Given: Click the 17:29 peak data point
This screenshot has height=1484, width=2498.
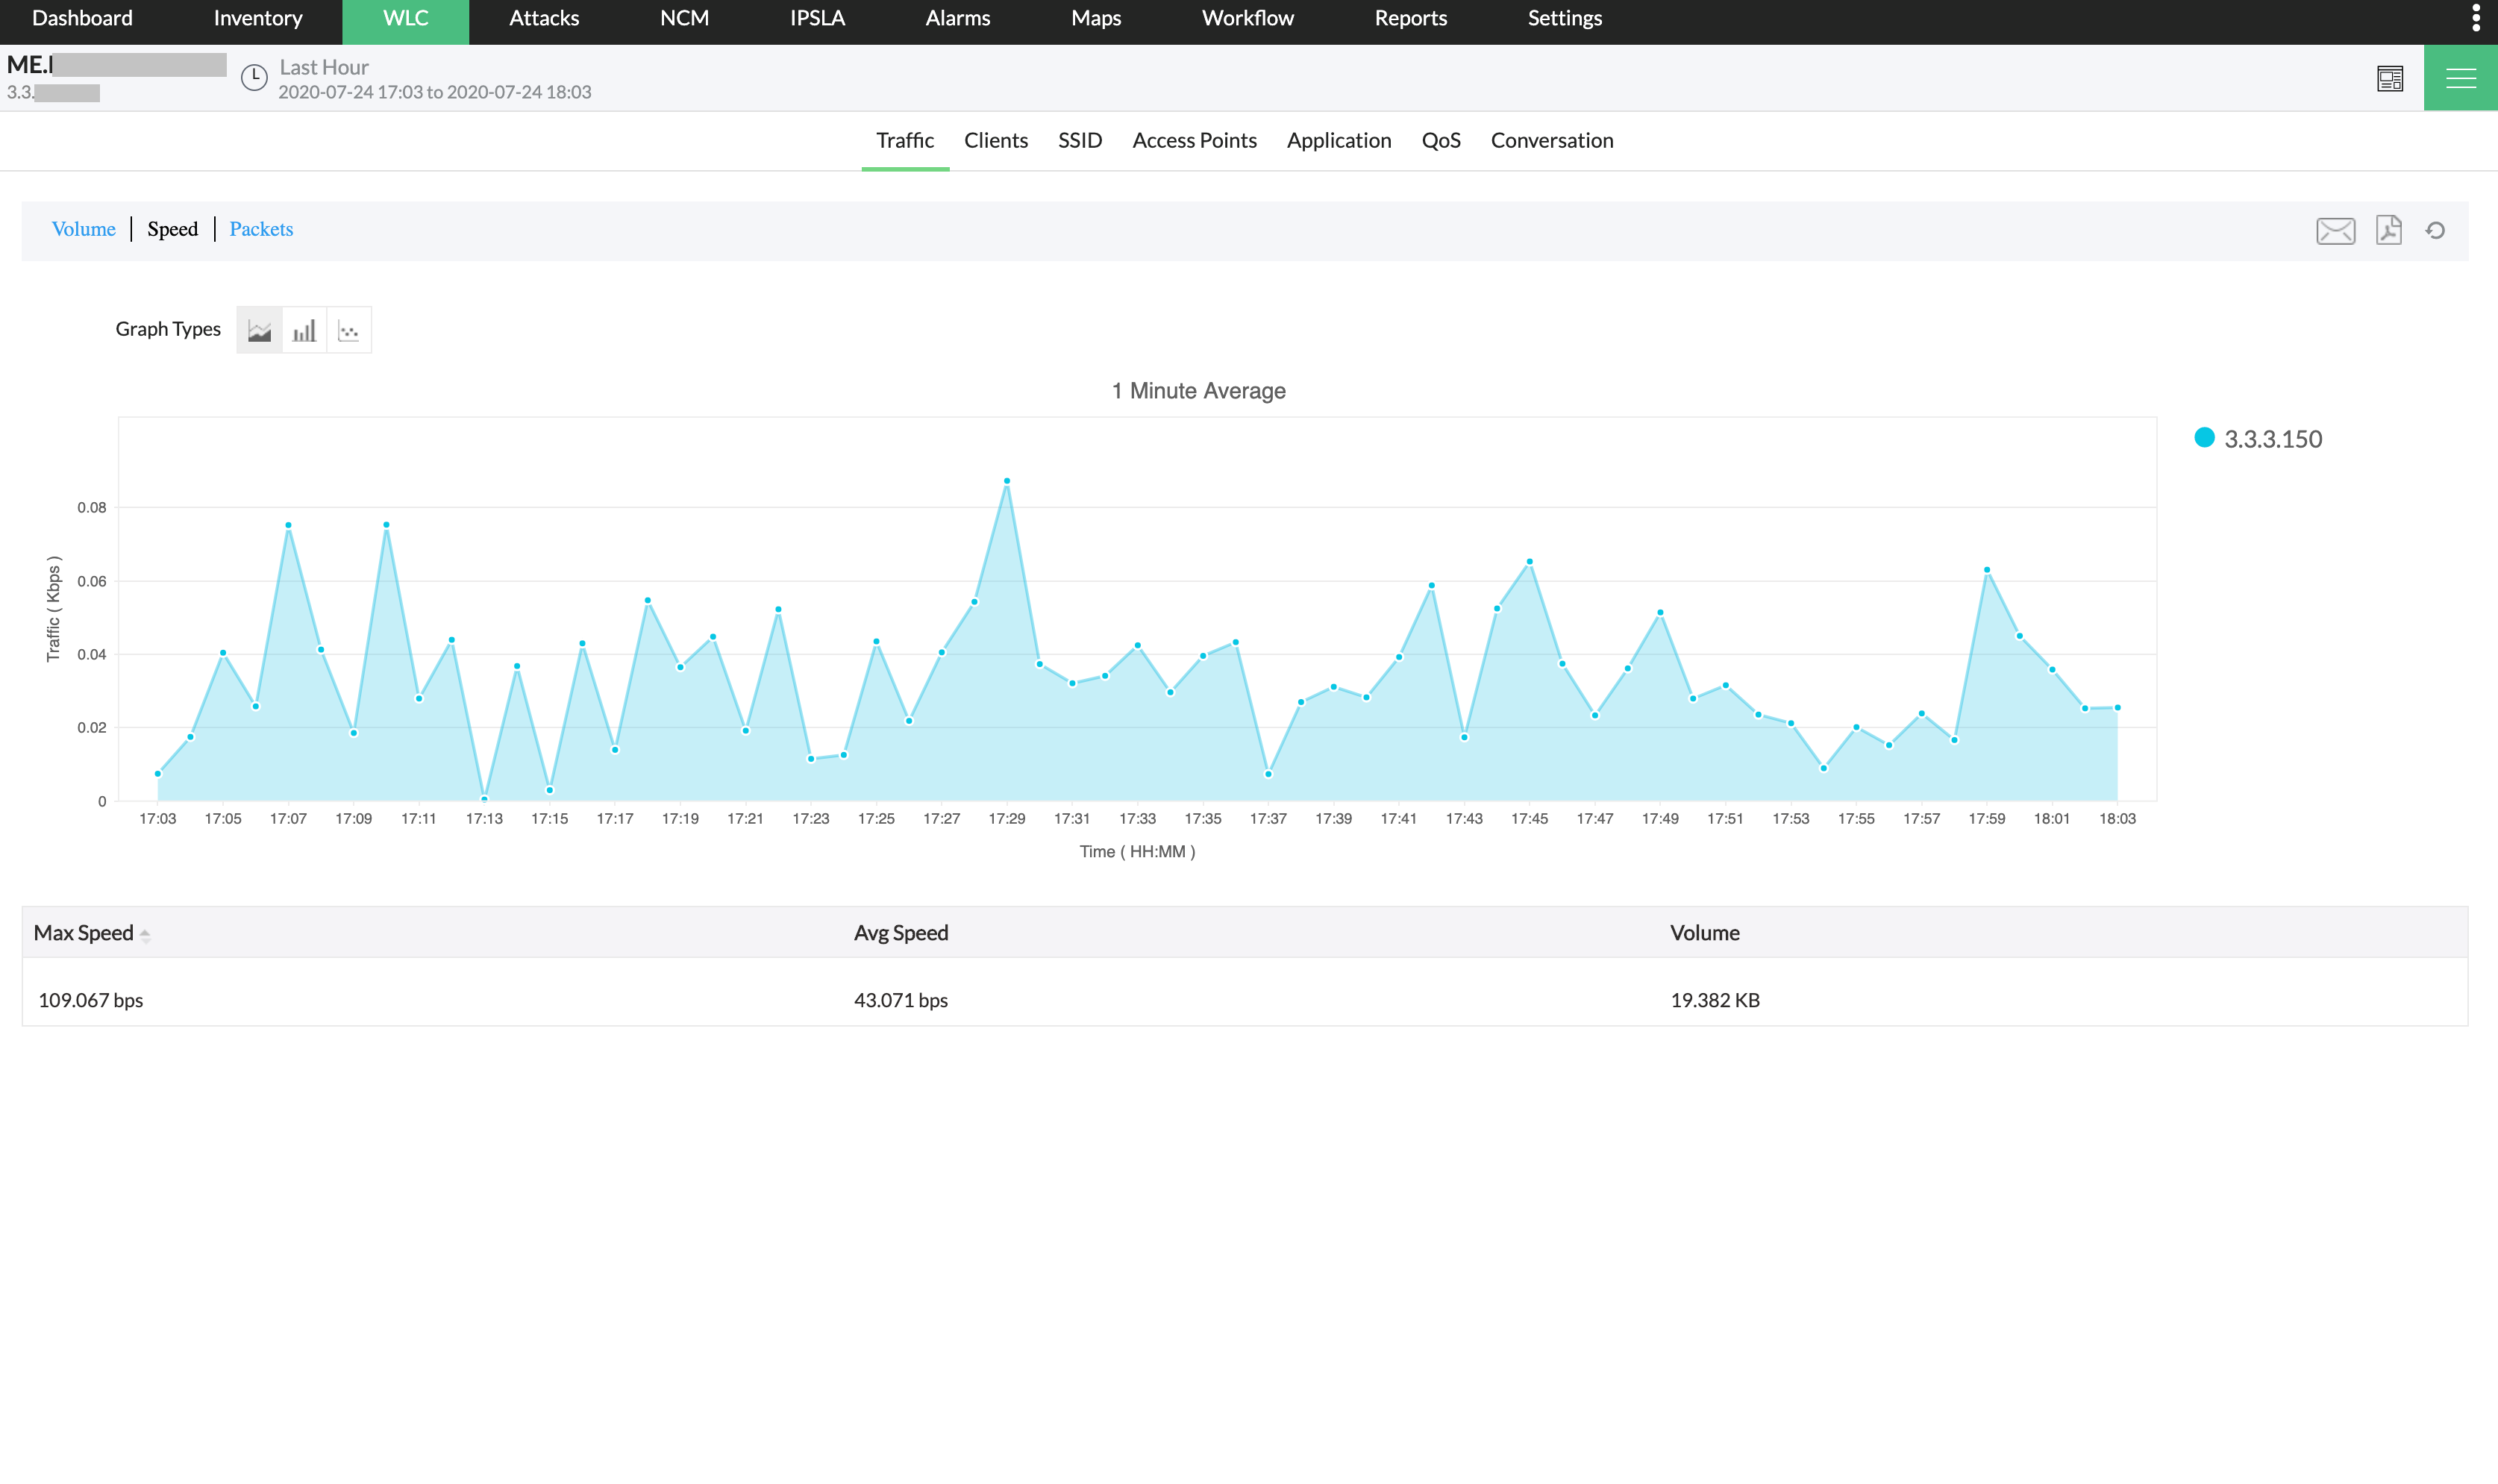Looking at the screenshot, I should tap(1006, 481).
